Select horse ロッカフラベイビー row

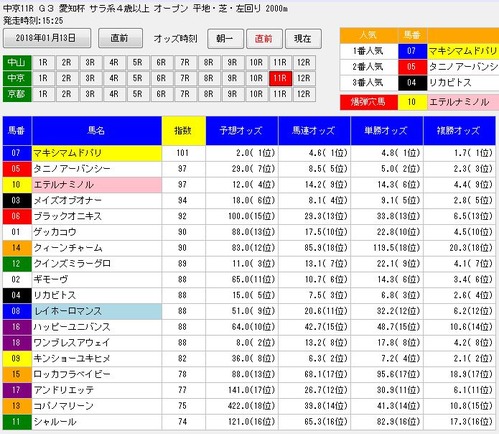coord(249,374)
